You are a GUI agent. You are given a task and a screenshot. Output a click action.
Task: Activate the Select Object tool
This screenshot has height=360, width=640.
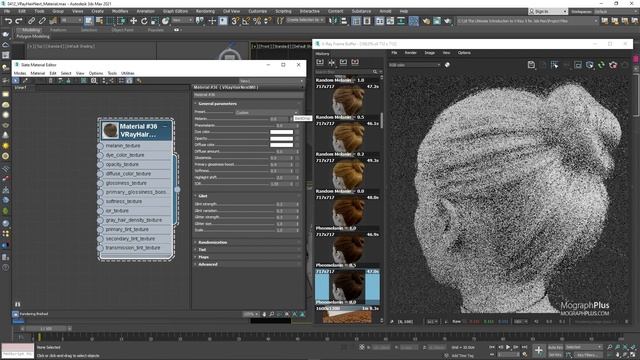point(89,21)
